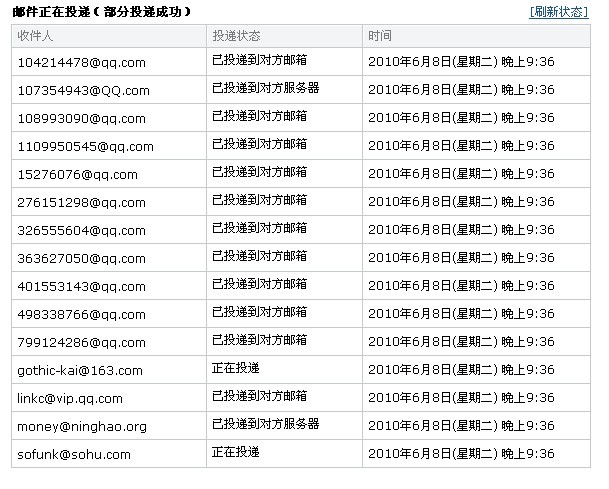Viewport: 609px width, 489px height.
Task: Click recipient gothic-kai@163.com
Action: 80,371
